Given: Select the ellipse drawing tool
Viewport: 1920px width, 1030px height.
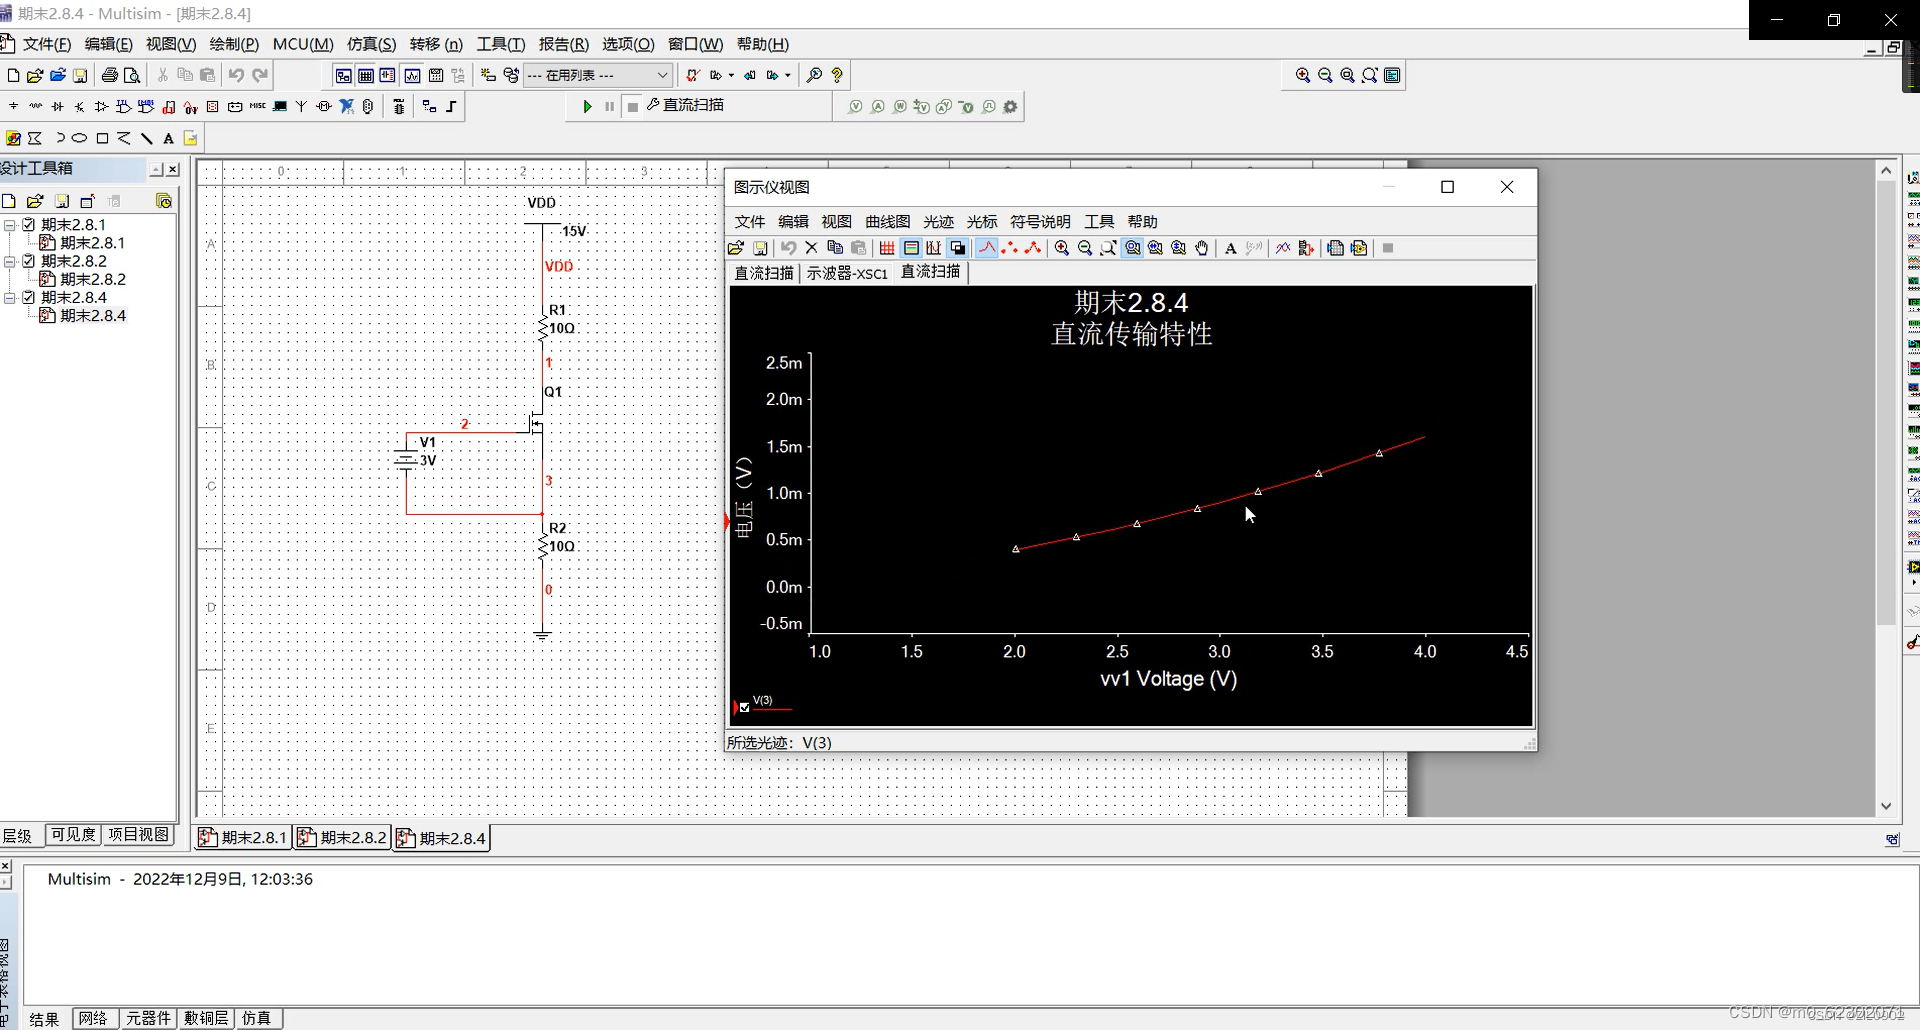Looking at the screenshot, I should click(79, 138).
